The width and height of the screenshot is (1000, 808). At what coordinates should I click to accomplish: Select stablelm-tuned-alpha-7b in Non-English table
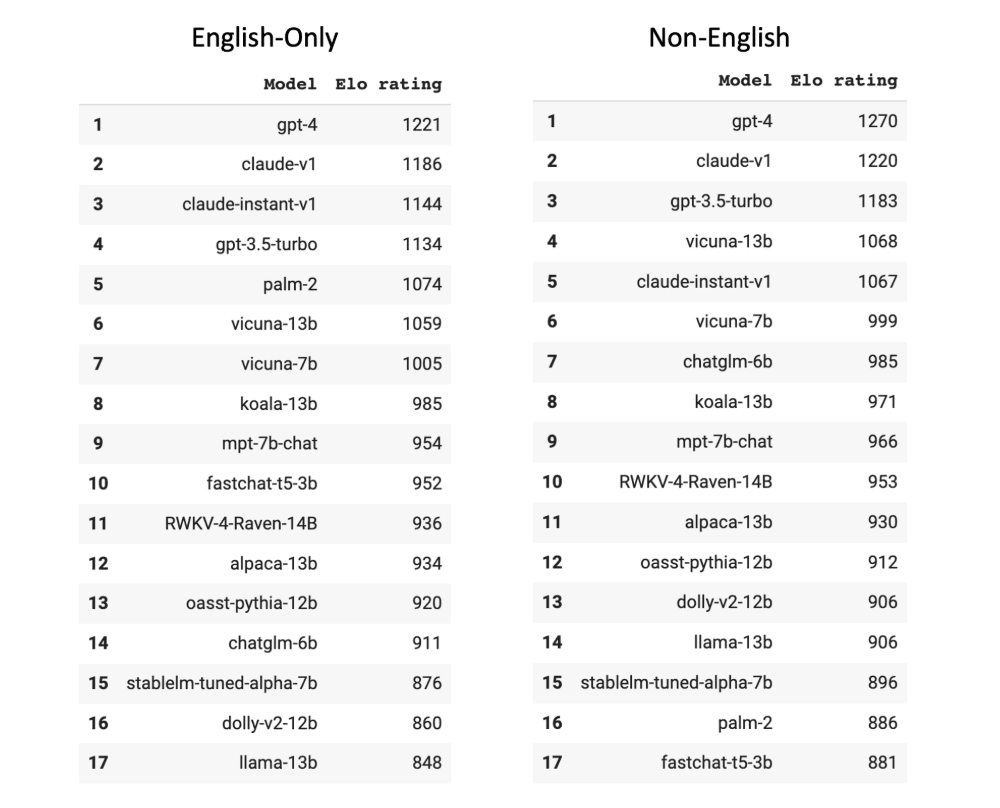676,682
